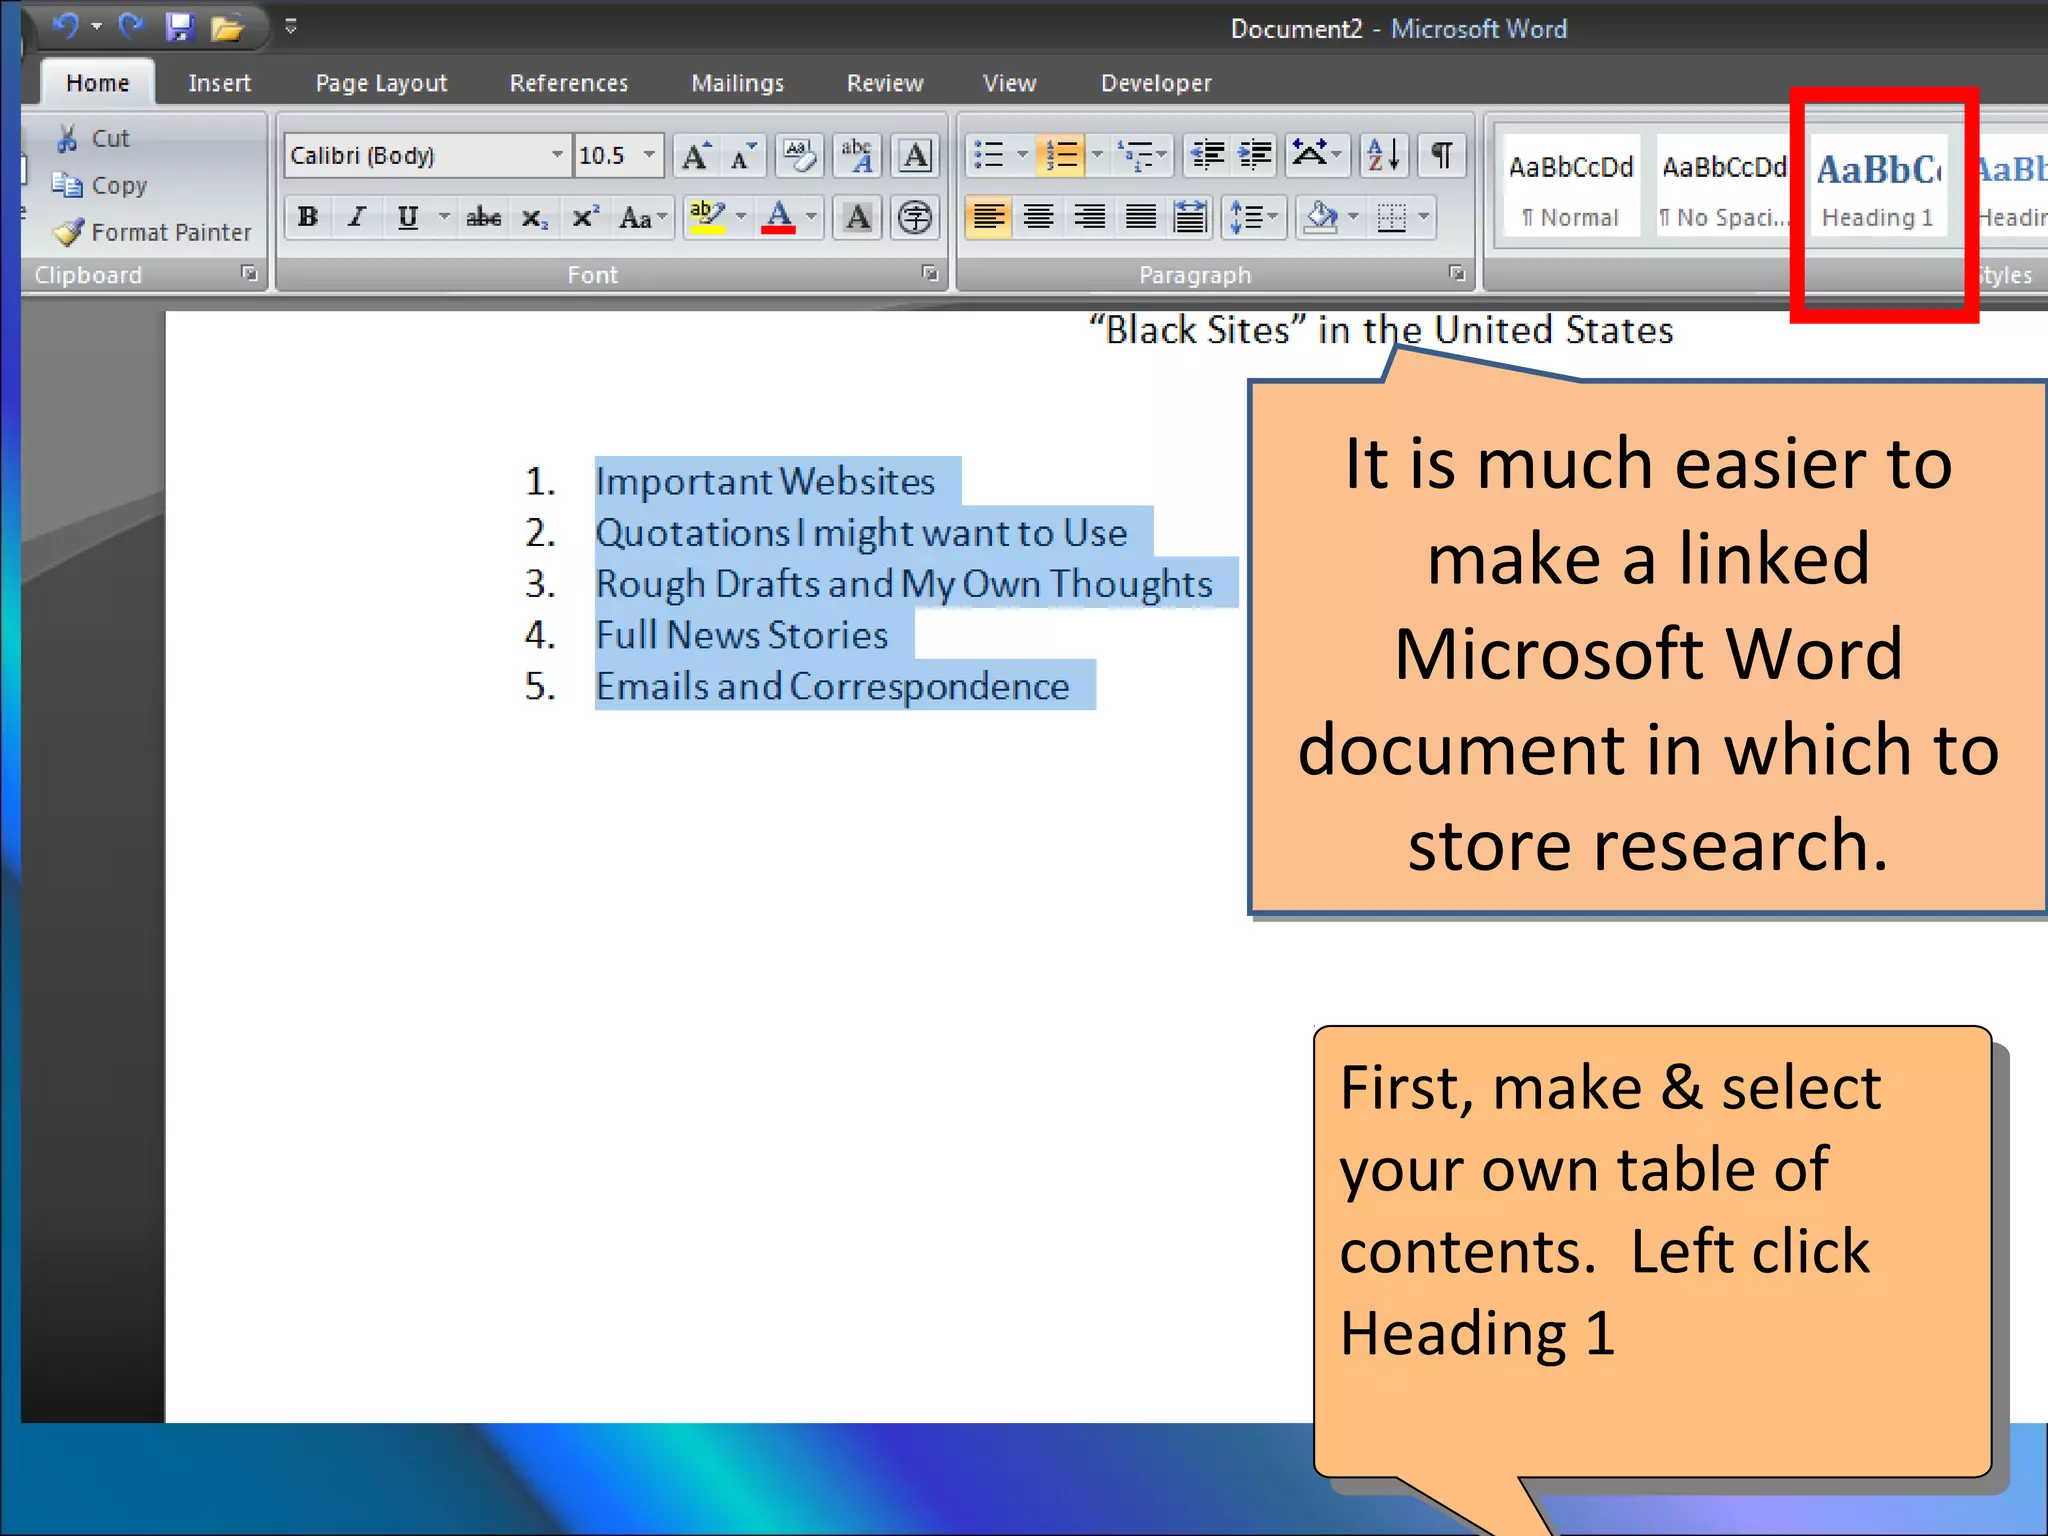
Task: Open the Developer tab
Action: 1156,83
